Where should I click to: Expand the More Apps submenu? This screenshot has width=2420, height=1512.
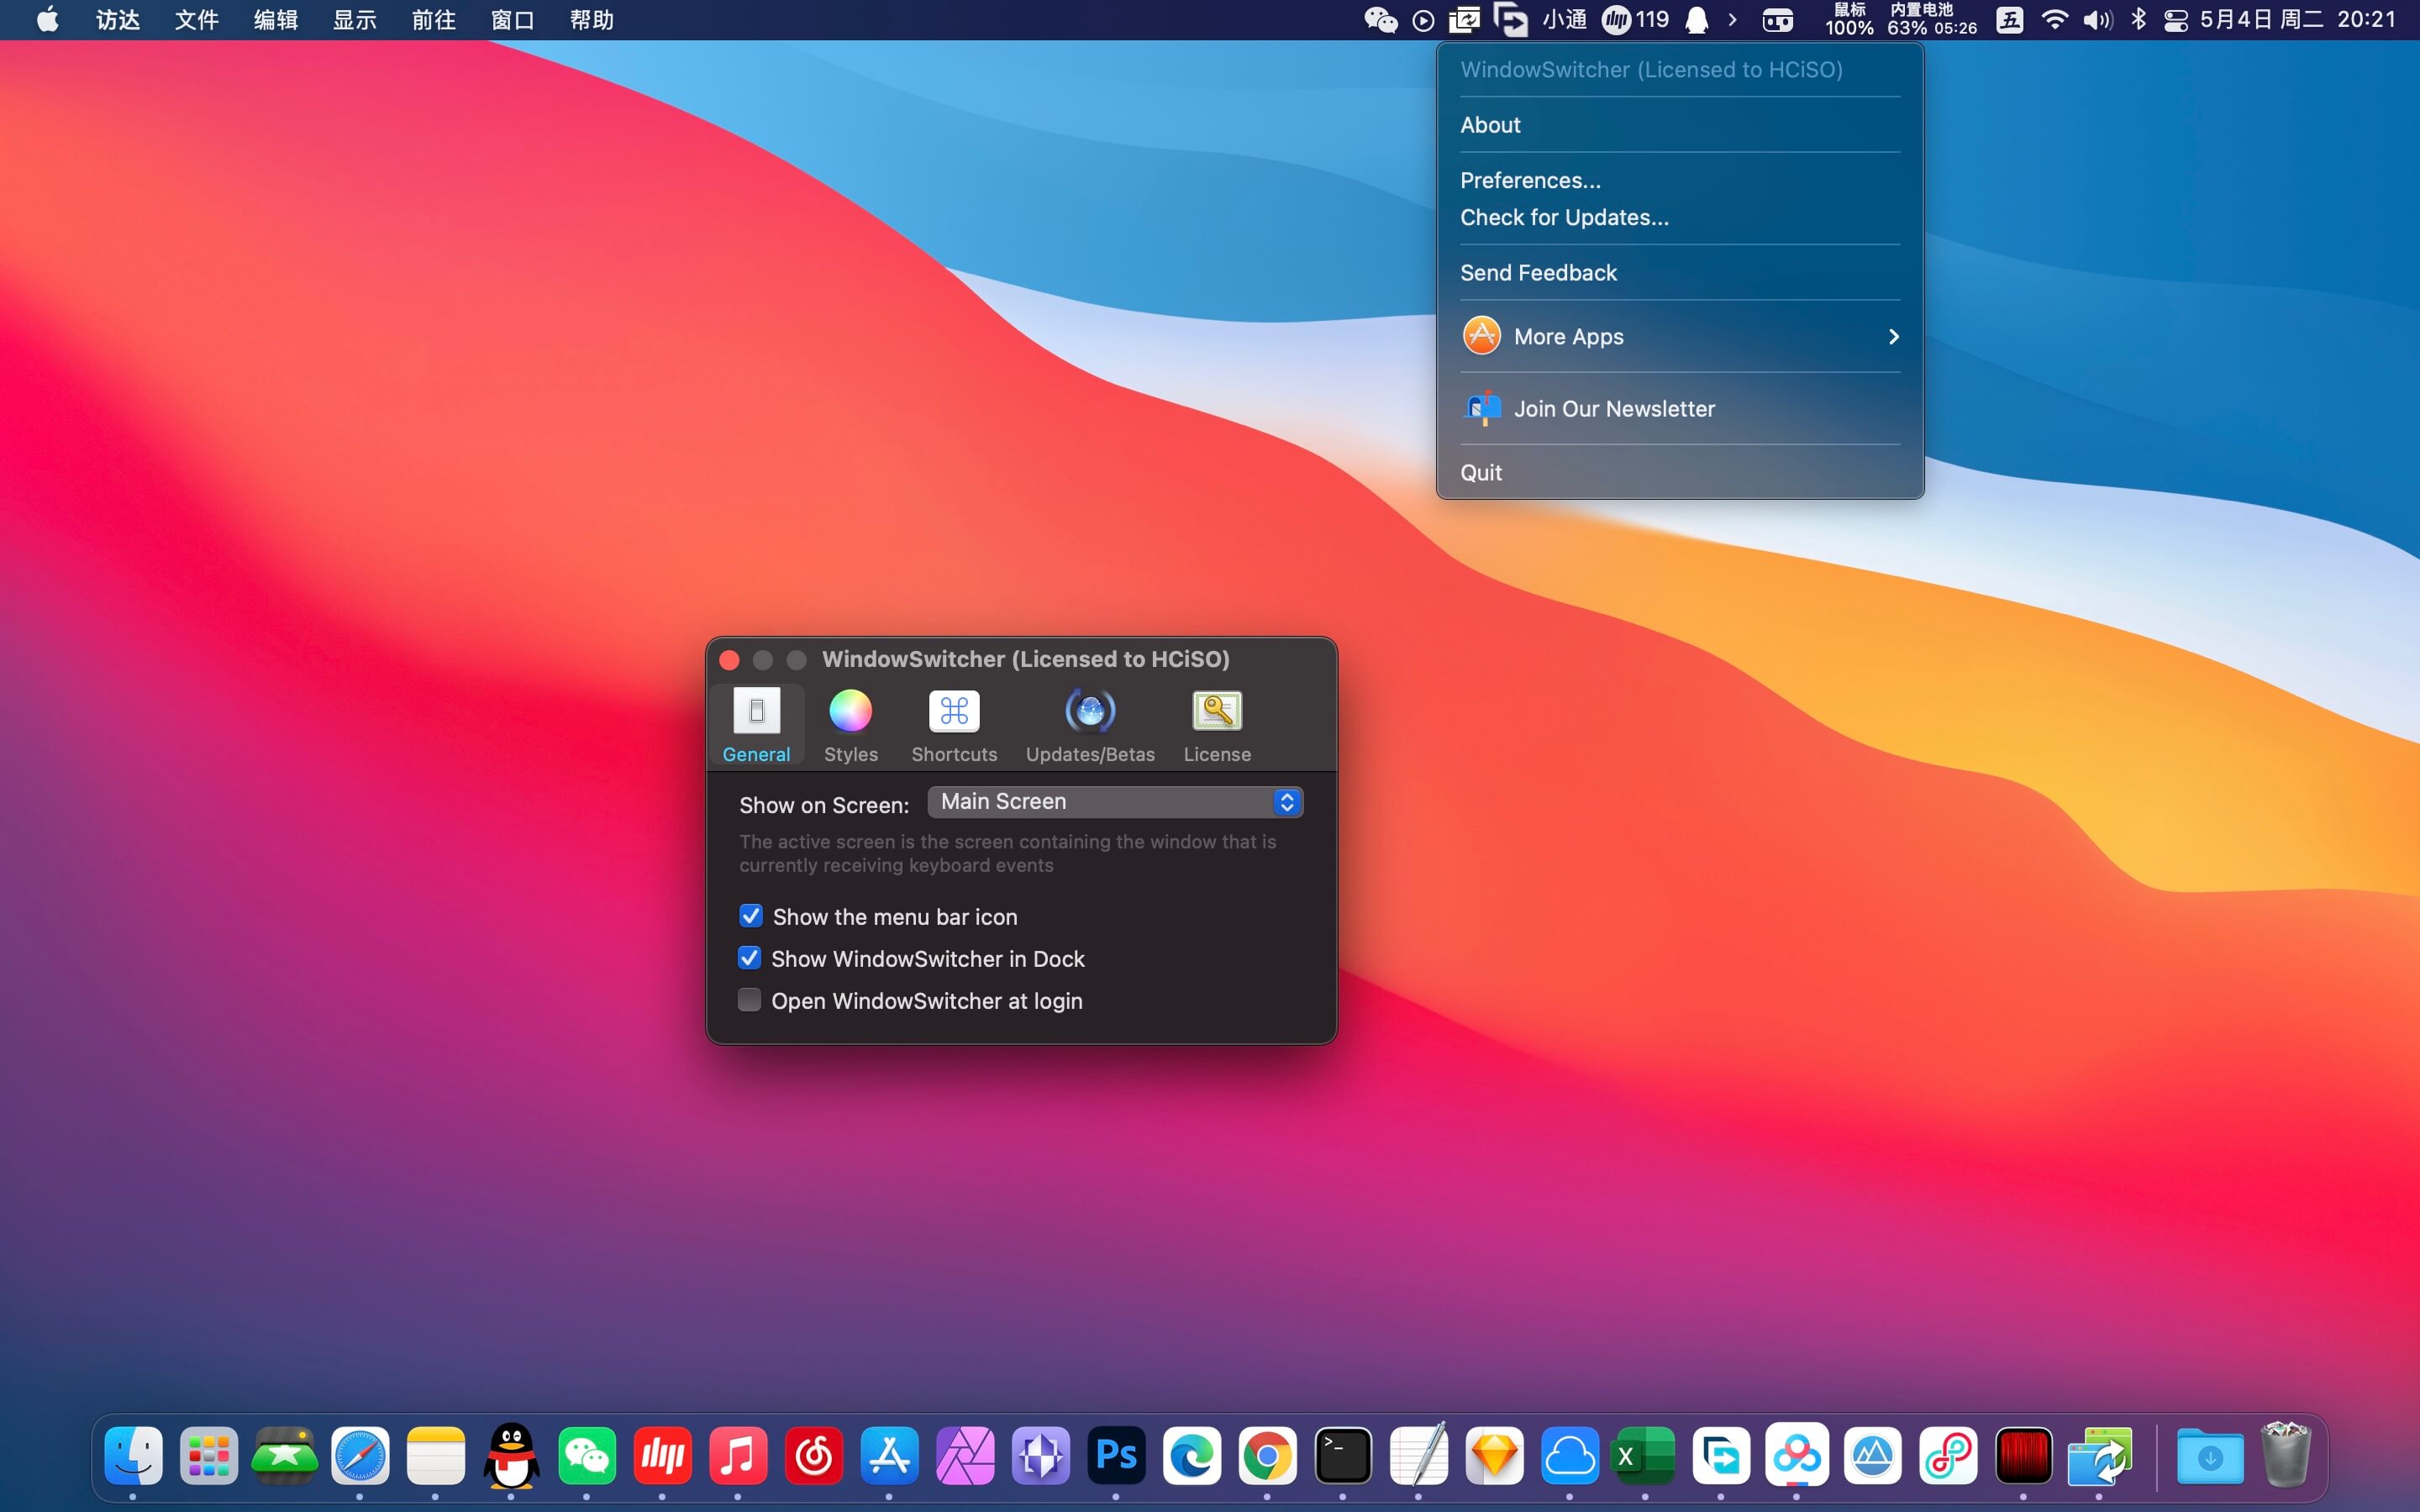click(x=1680, y=336)
